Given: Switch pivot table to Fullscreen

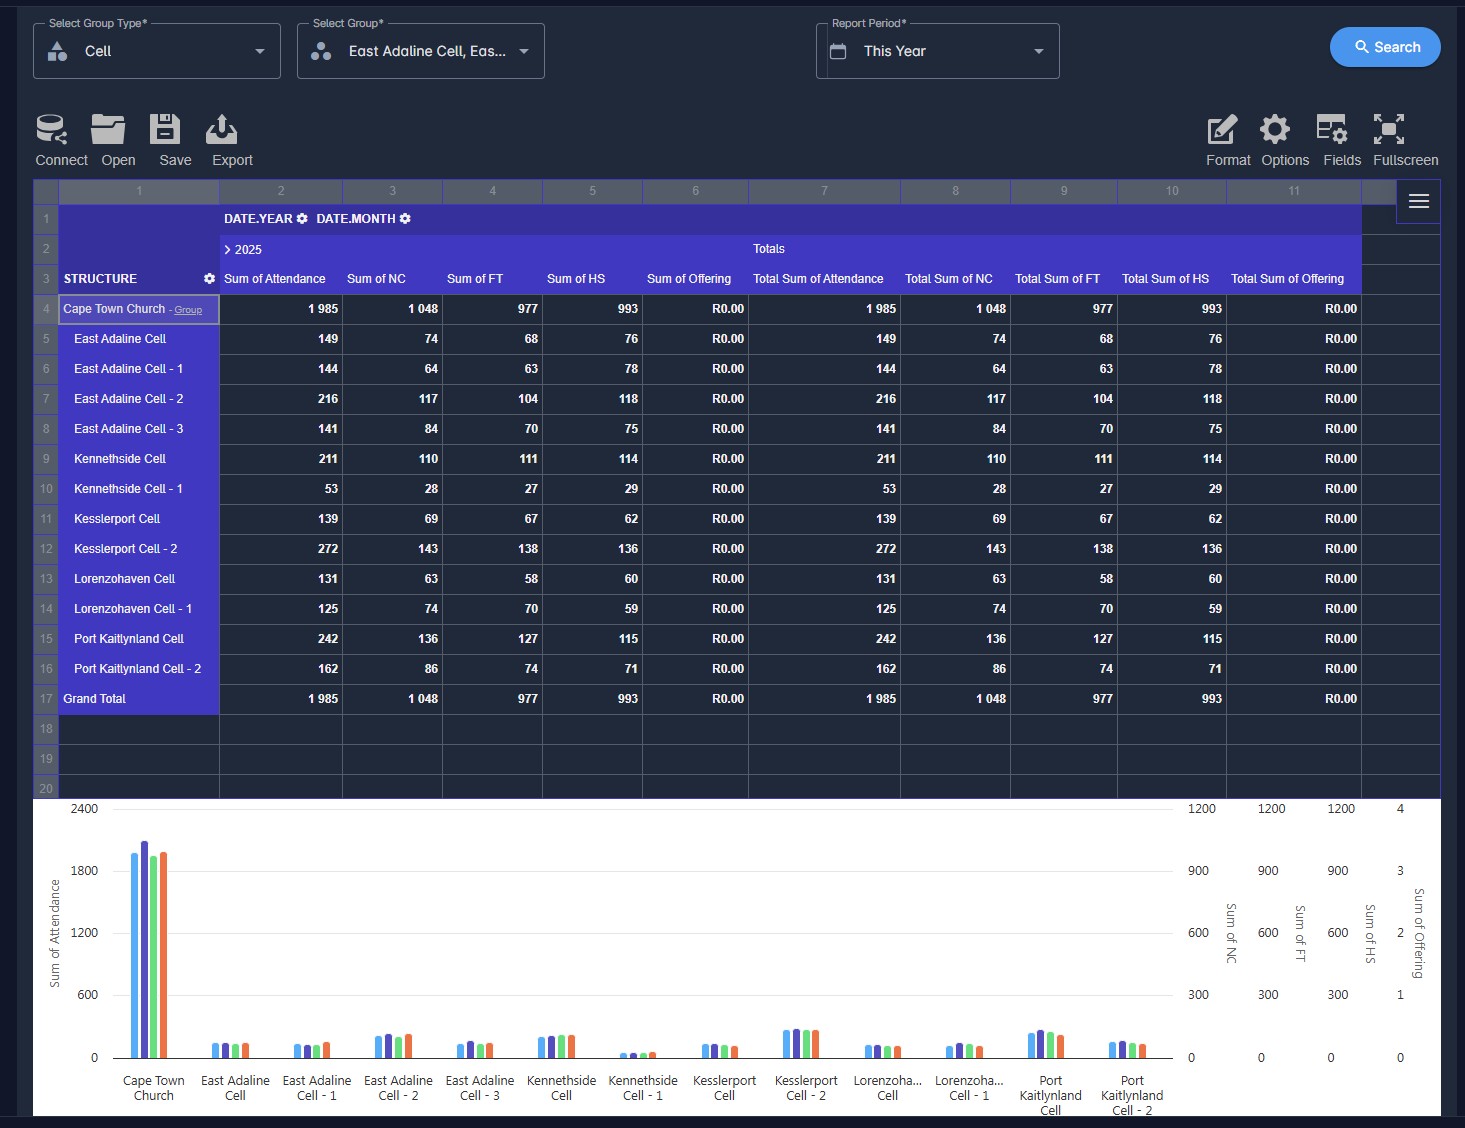Looking at the screenshot, I should point(1389,130).
